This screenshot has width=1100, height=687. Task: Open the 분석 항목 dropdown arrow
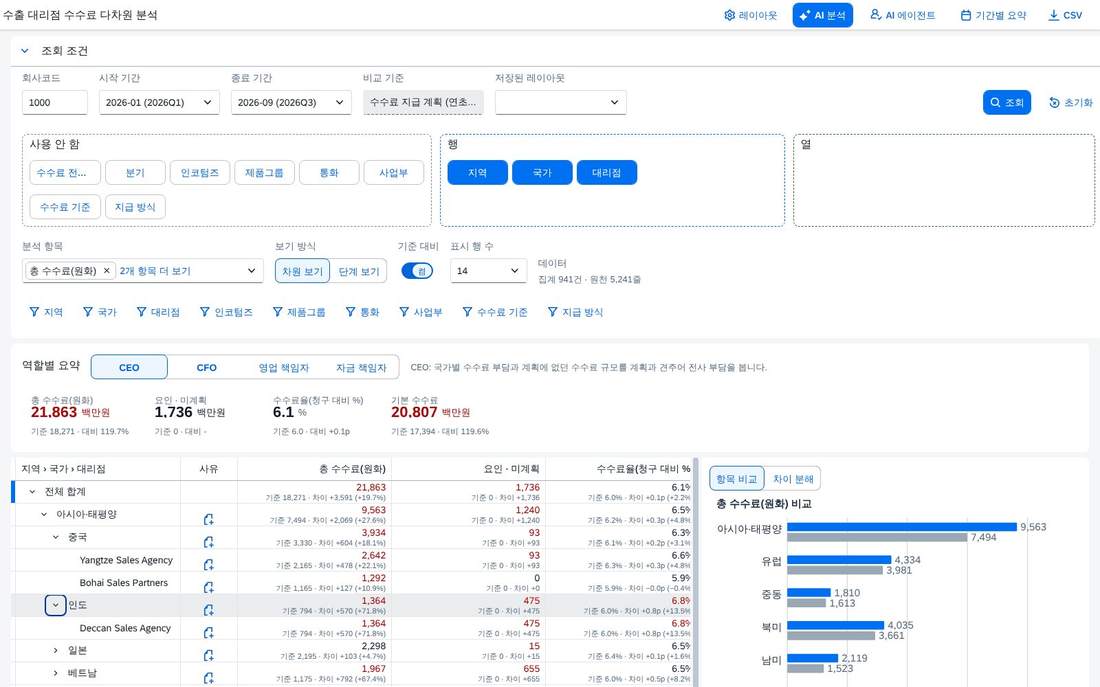coord(251,271)
